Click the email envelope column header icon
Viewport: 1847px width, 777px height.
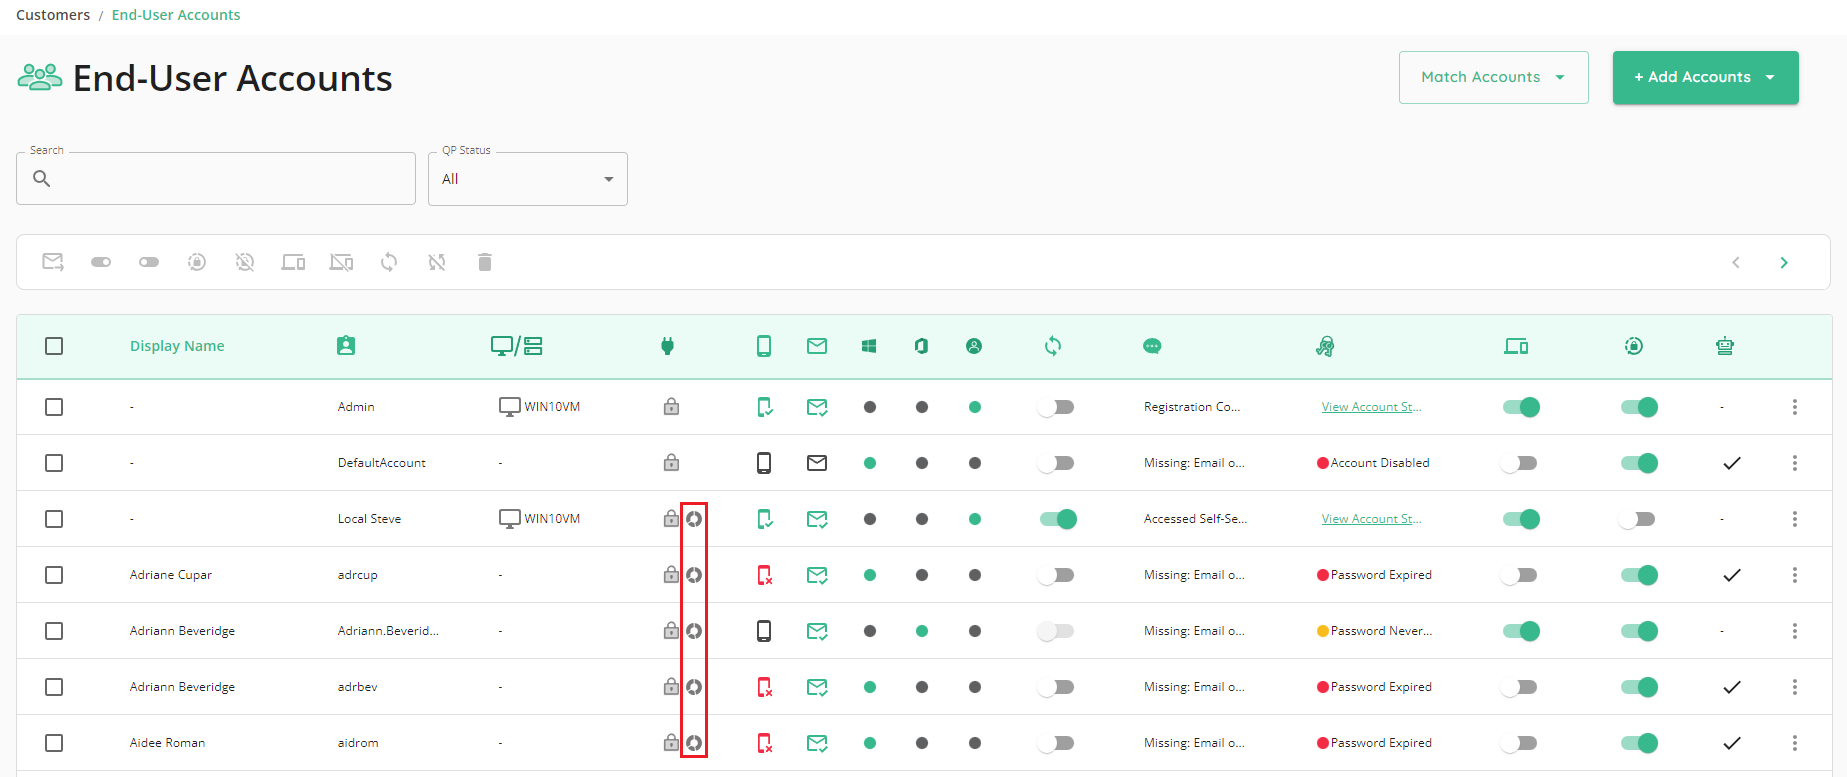click(817, 346)
